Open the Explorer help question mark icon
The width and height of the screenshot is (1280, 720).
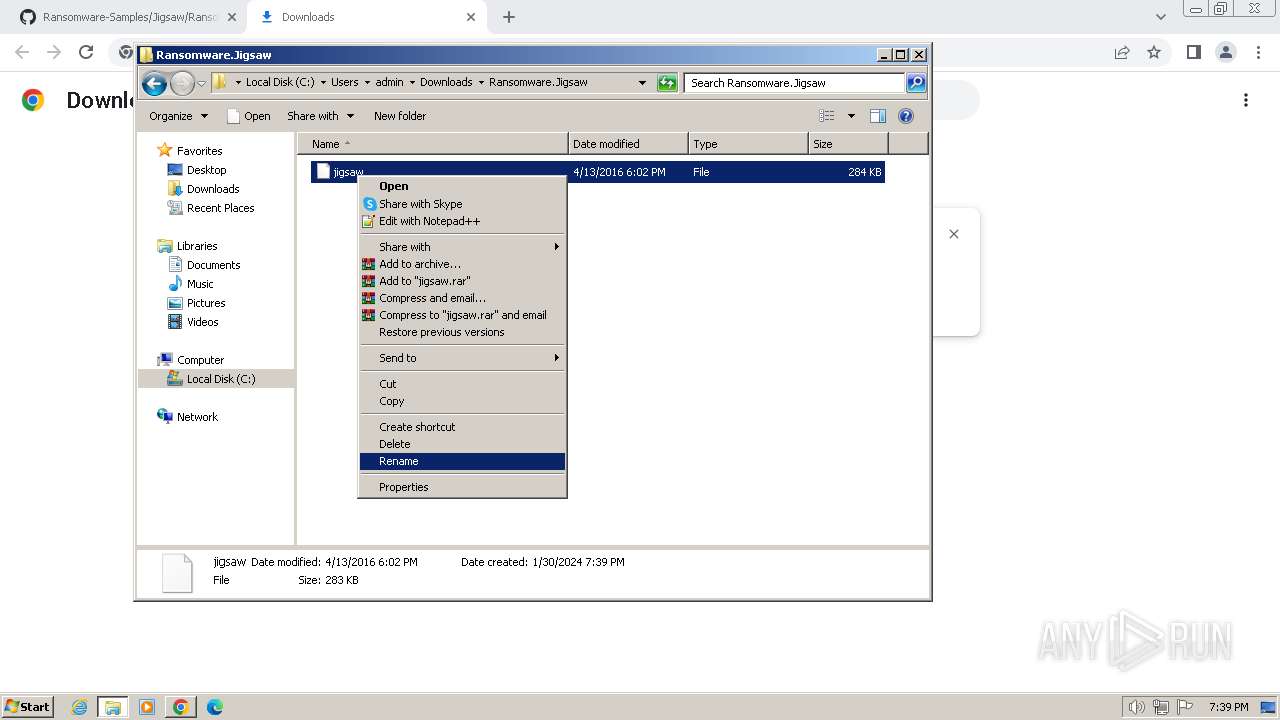pos(906,116)
